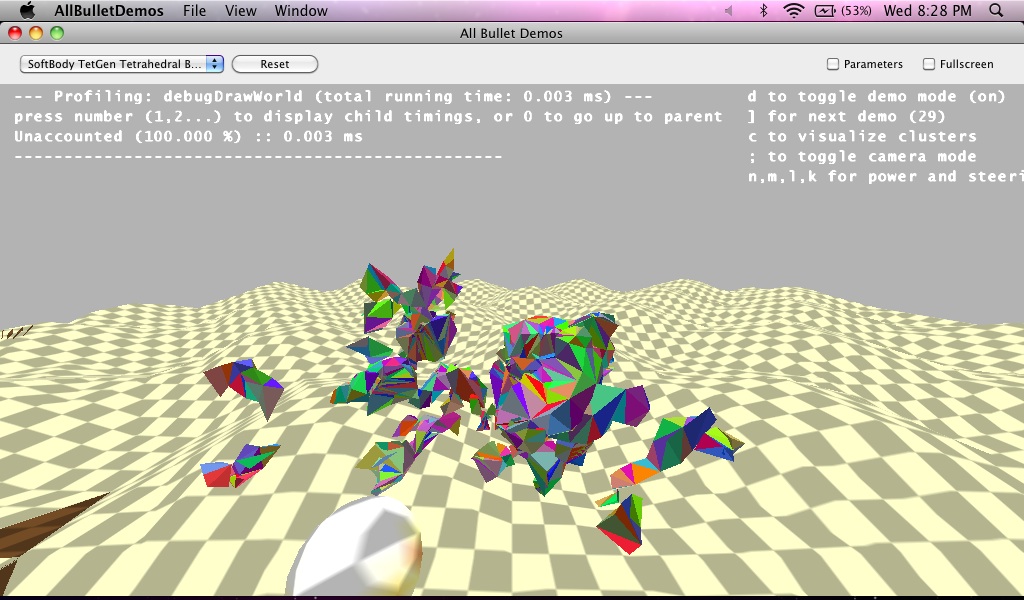
Task: Enable the Parameters checkbox
Action: 833,64
